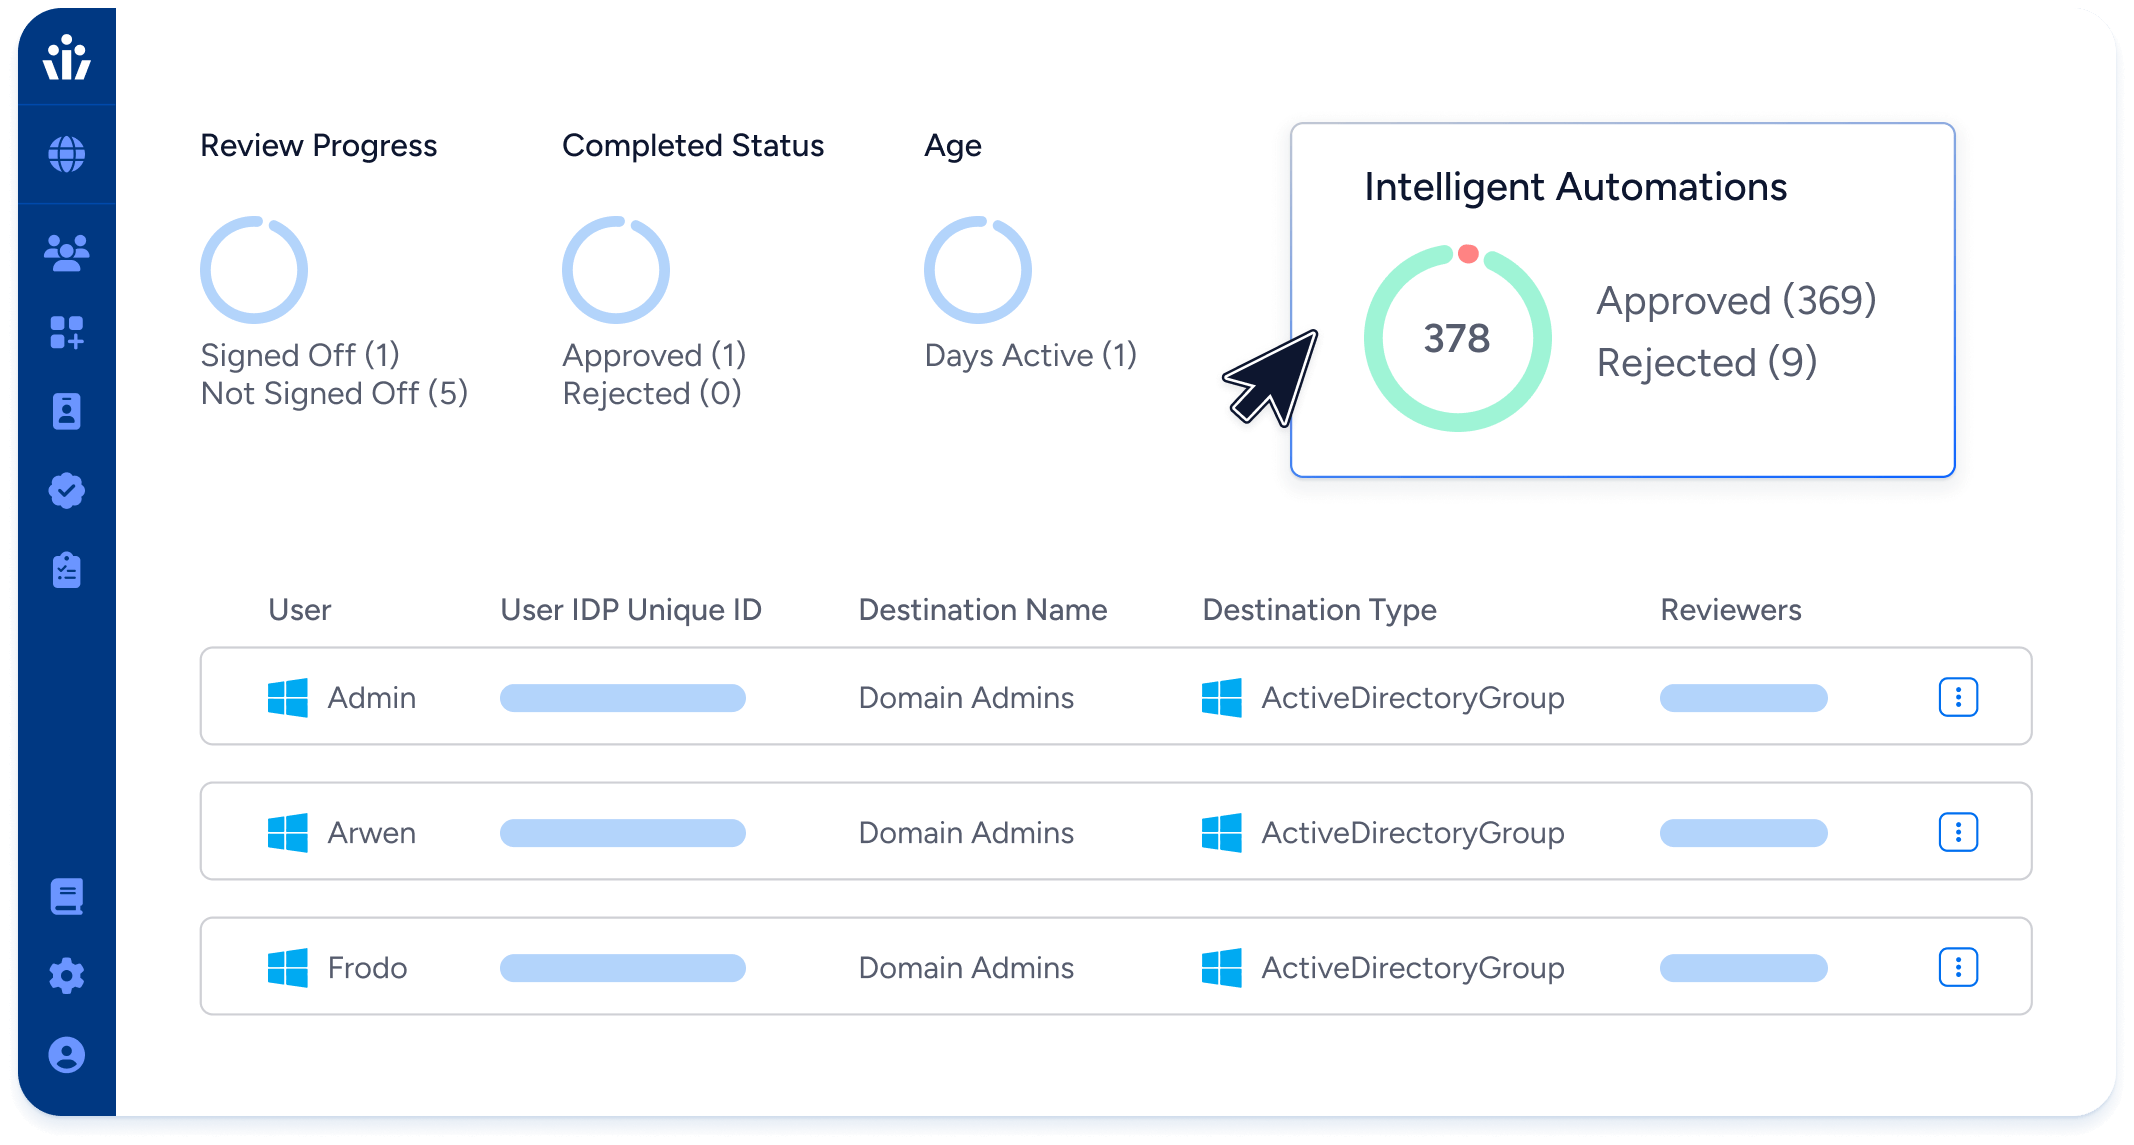The height and width of the screenshot is (1145, 2134).
Task: Click the Days Active (1) label
Action: click(1031, 355)
